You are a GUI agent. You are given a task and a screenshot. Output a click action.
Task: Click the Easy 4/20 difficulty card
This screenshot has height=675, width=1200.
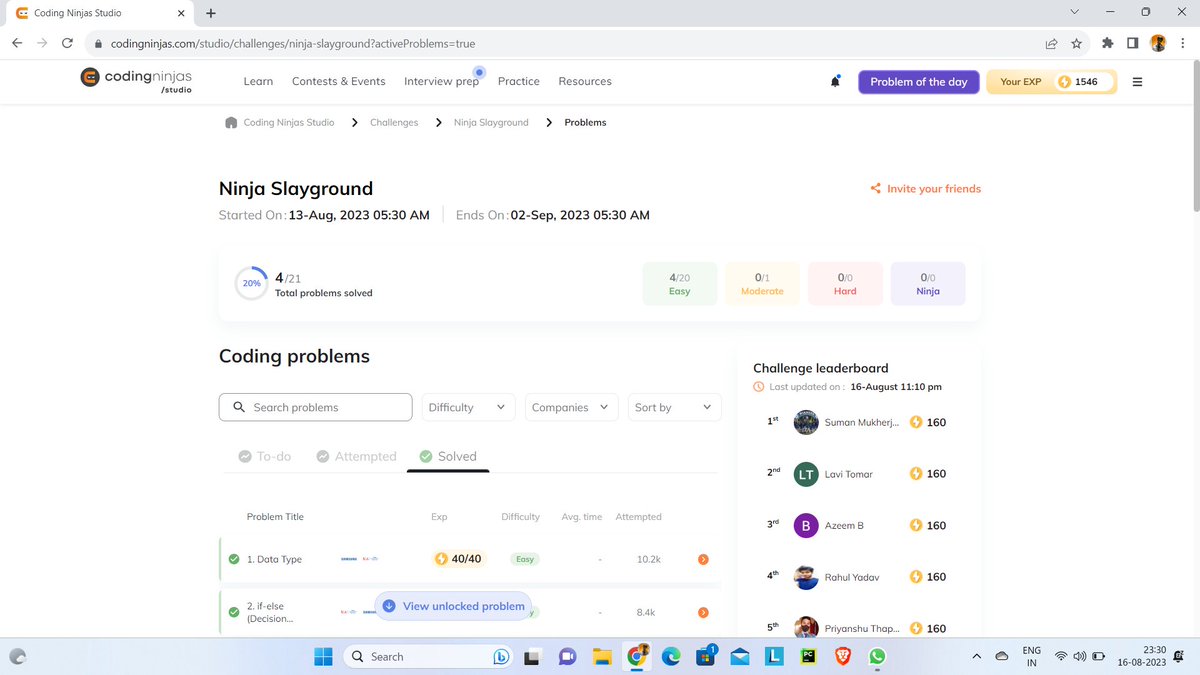coord(680,284)
